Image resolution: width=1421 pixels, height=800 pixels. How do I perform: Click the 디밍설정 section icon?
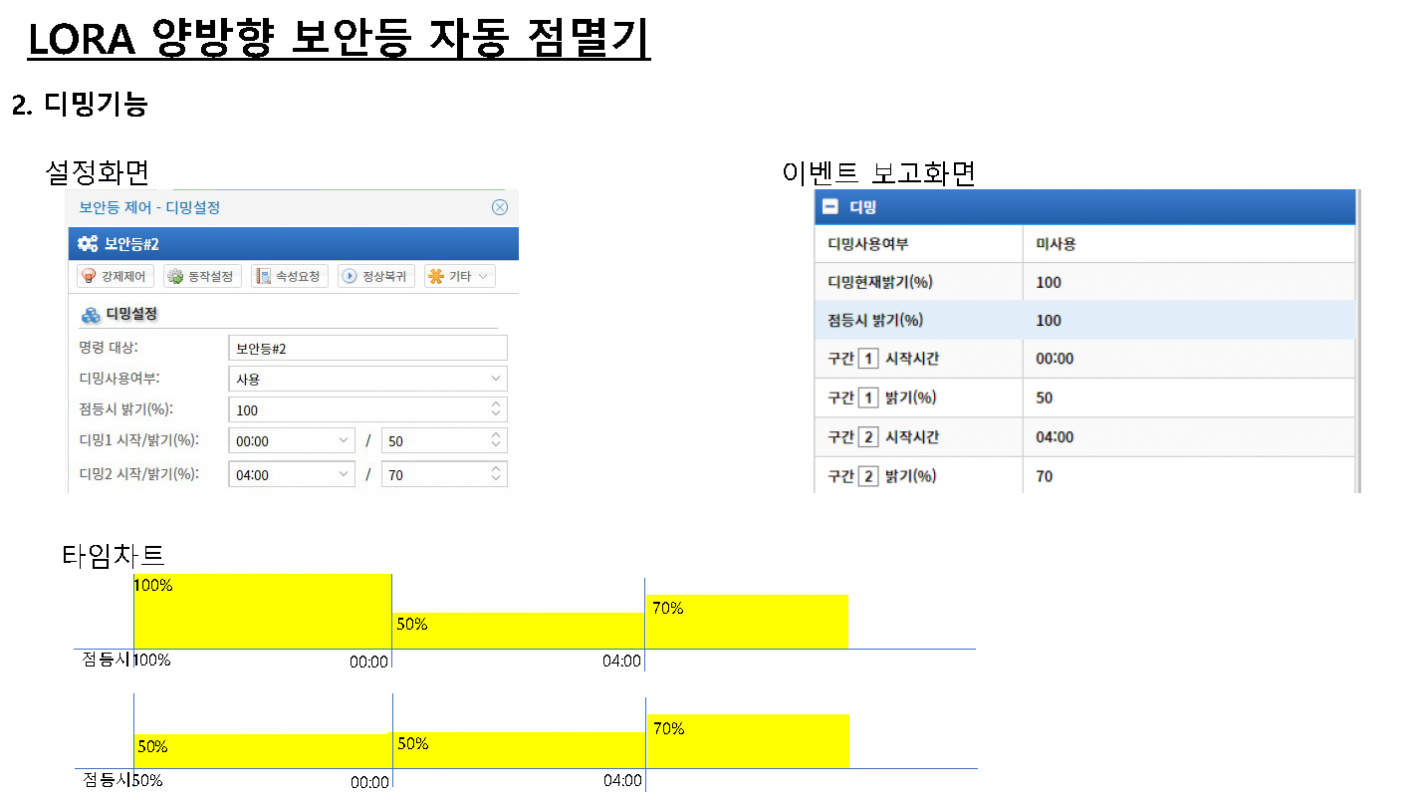90,315
